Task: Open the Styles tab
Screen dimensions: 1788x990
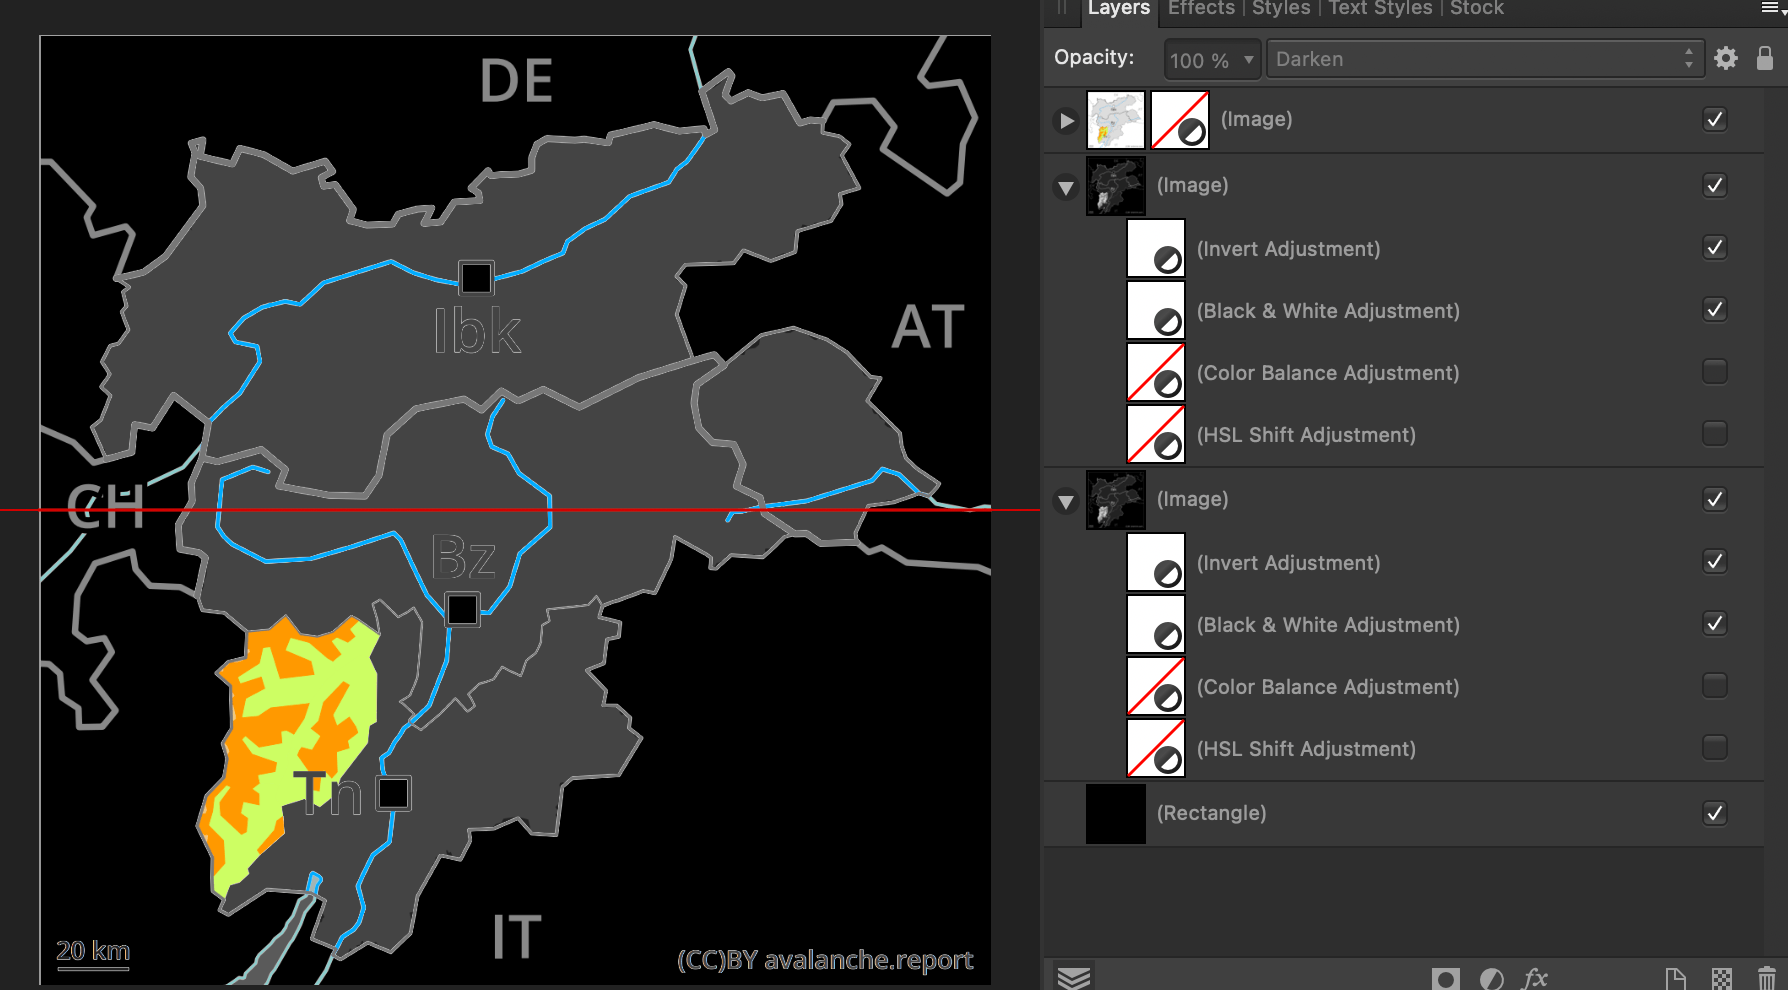Action: (x=1281, y=9)
